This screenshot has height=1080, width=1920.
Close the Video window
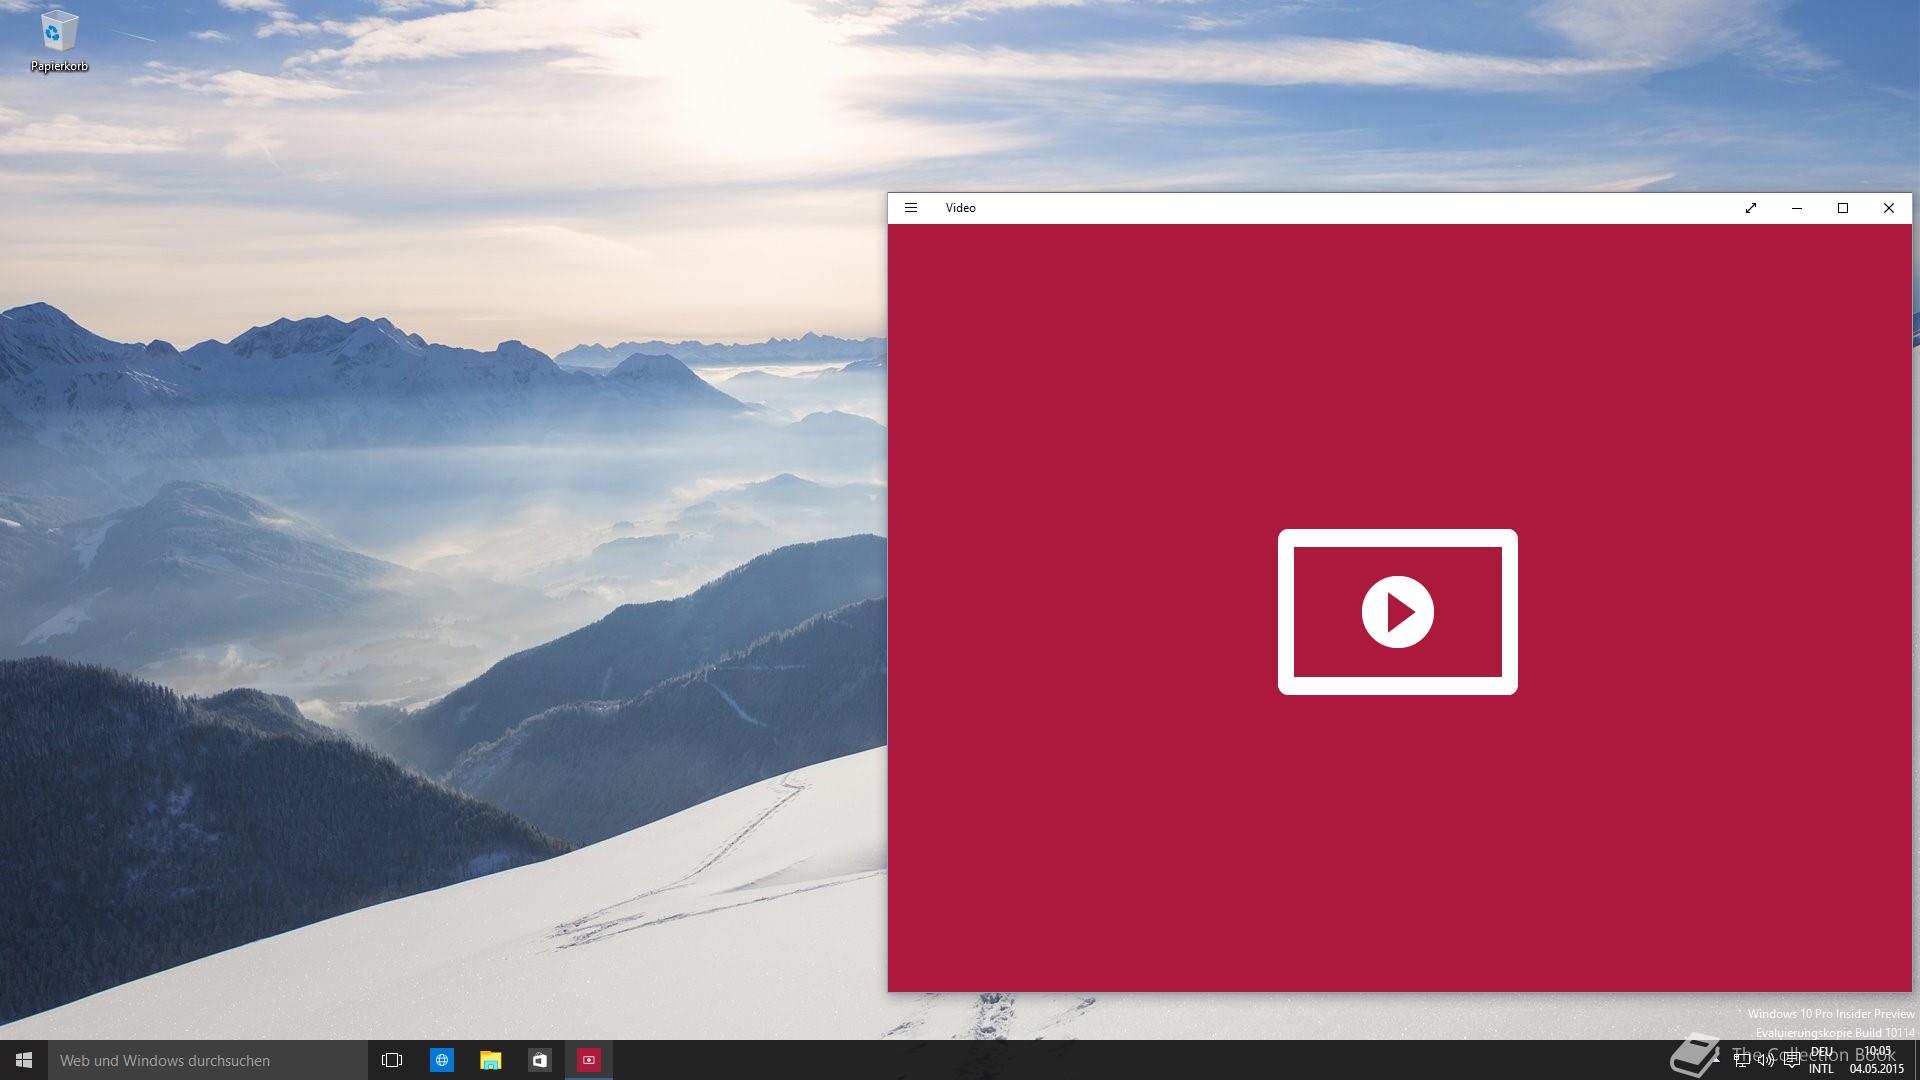click(1889, 208)
